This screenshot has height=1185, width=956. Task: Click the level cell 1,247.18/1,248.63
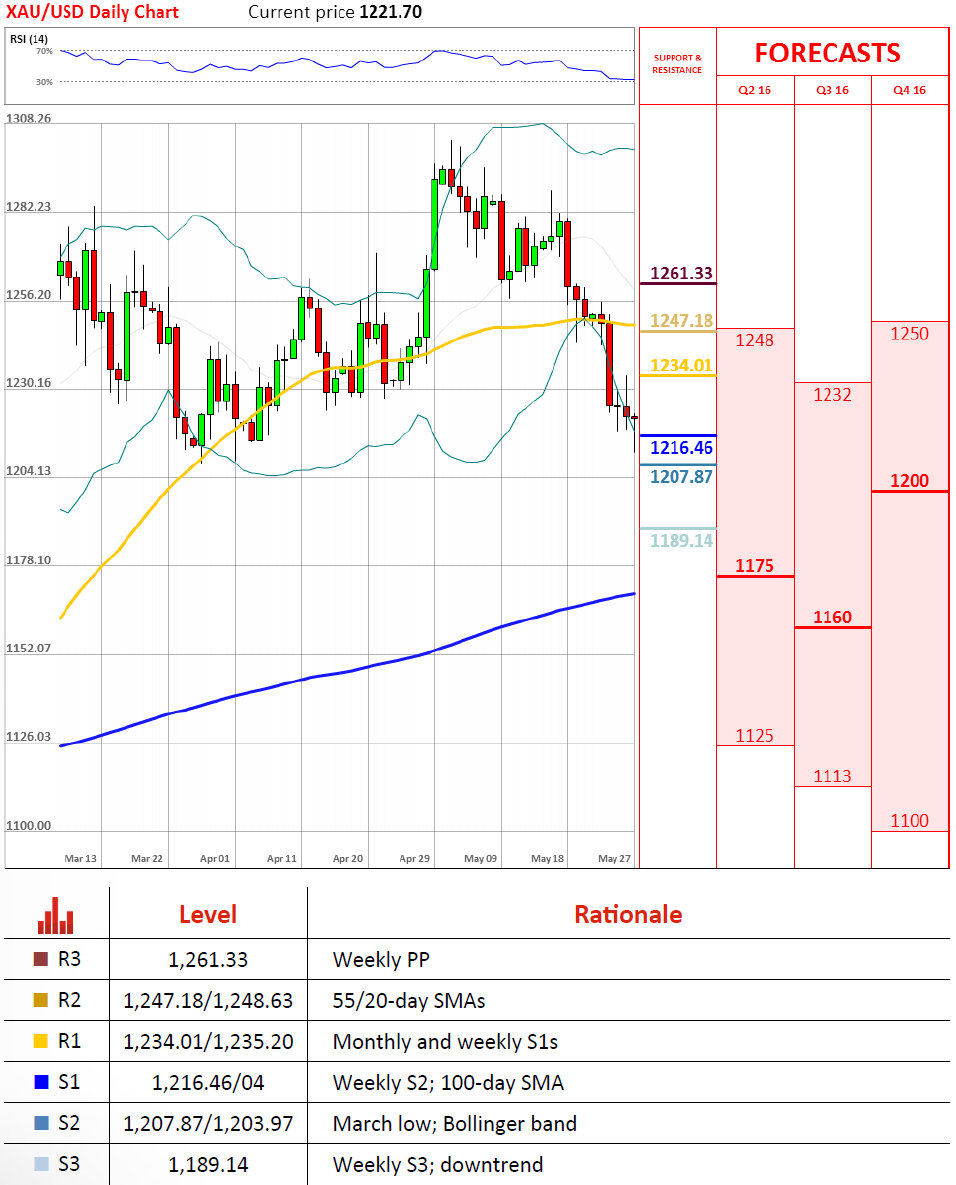pyautogui.click(x=208, y=1001)
